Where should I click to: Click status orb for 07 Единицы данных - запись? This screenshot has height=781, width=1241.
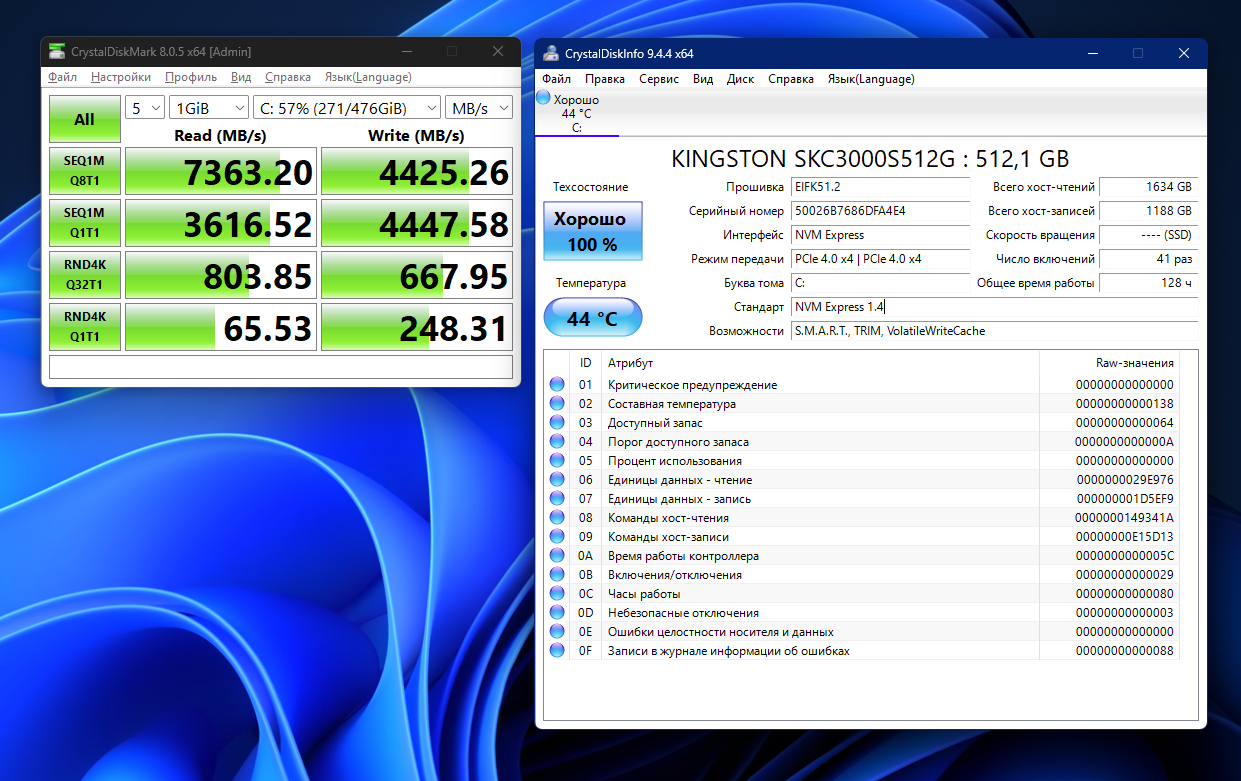point(557,499)
